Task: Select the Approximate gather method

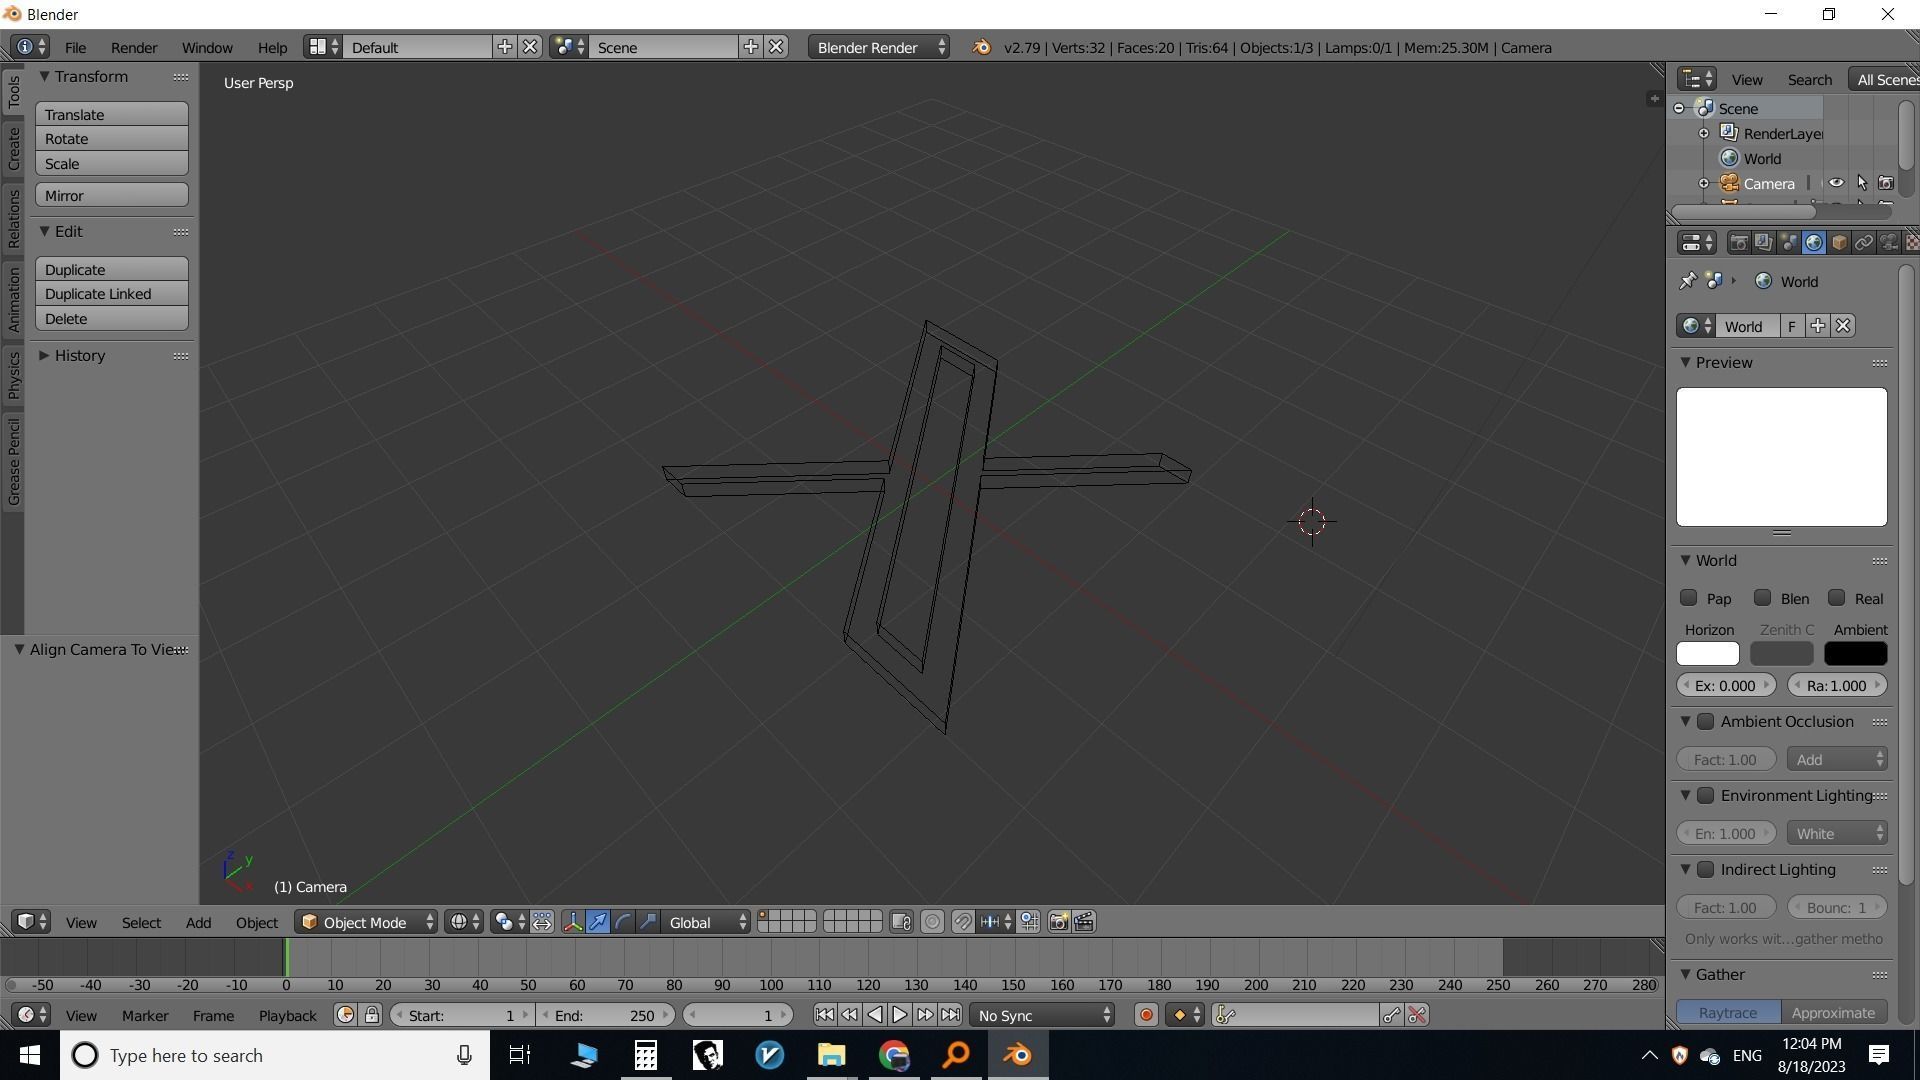Action: coord(1834,1012)
